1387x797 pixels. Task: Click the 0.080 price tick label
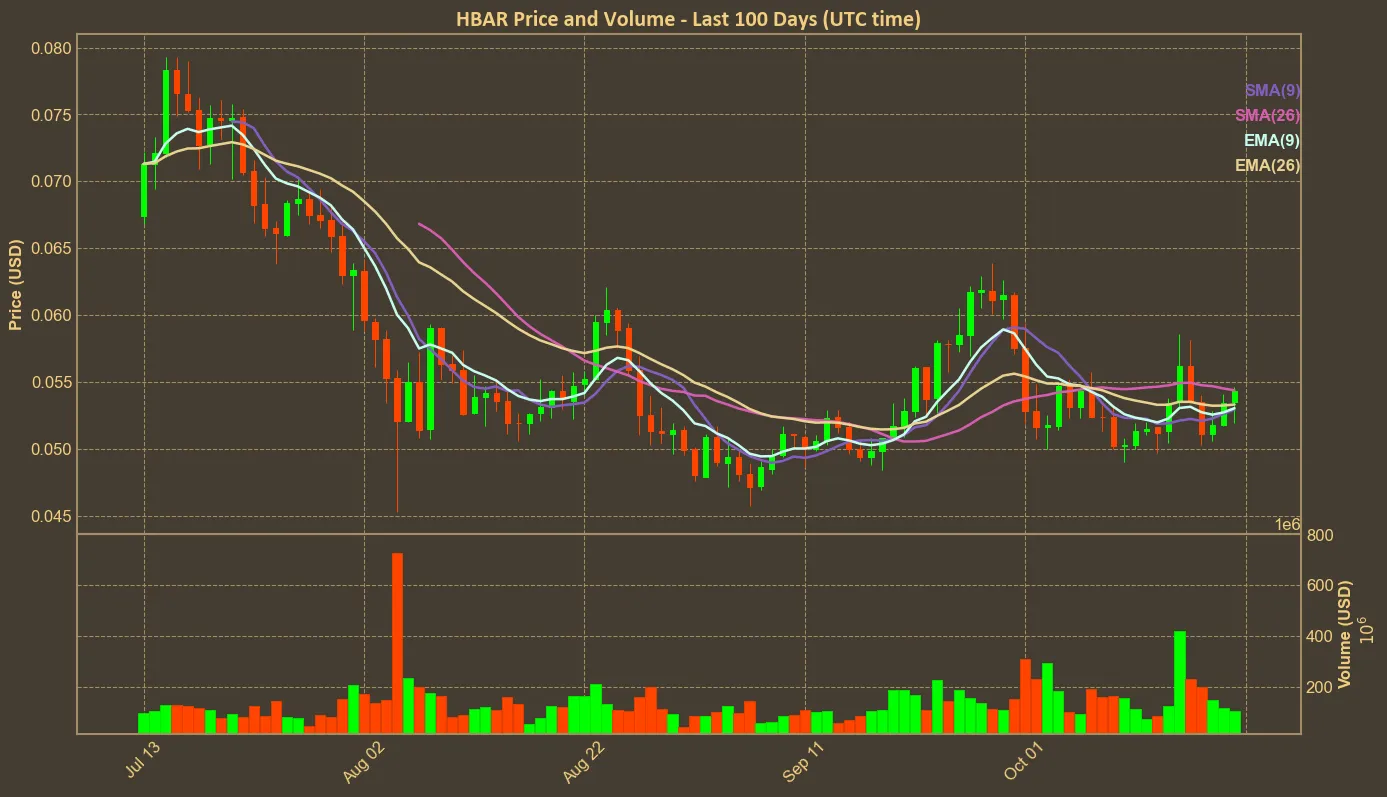click(50, 48)
